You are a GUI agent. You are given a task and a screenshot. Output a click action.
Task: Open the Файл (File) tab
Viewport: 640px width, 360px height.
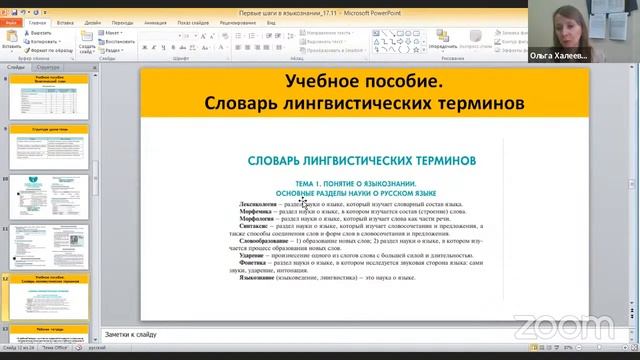11,23
